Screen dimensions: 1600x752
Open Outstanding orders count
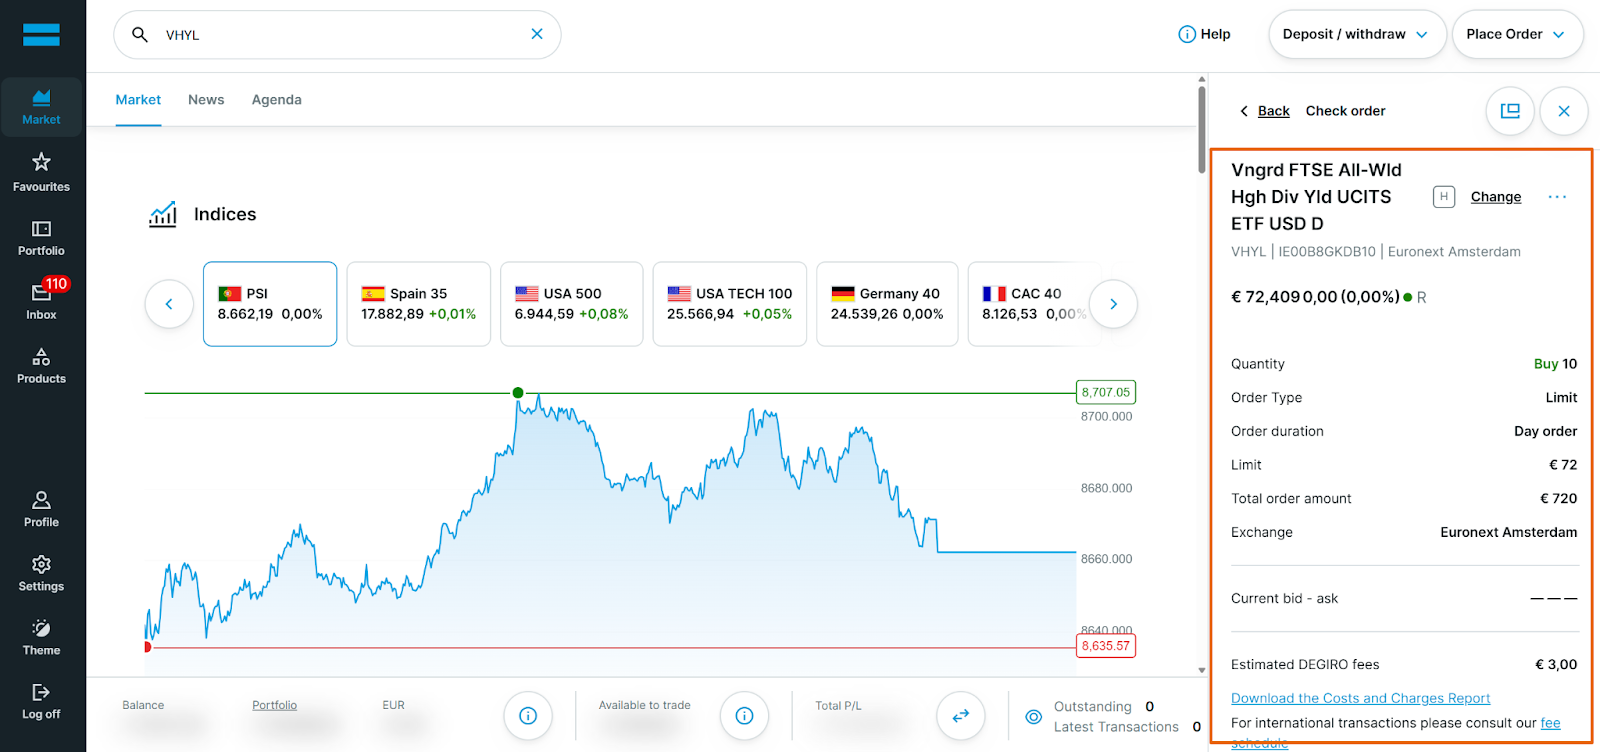point(1150,707)
